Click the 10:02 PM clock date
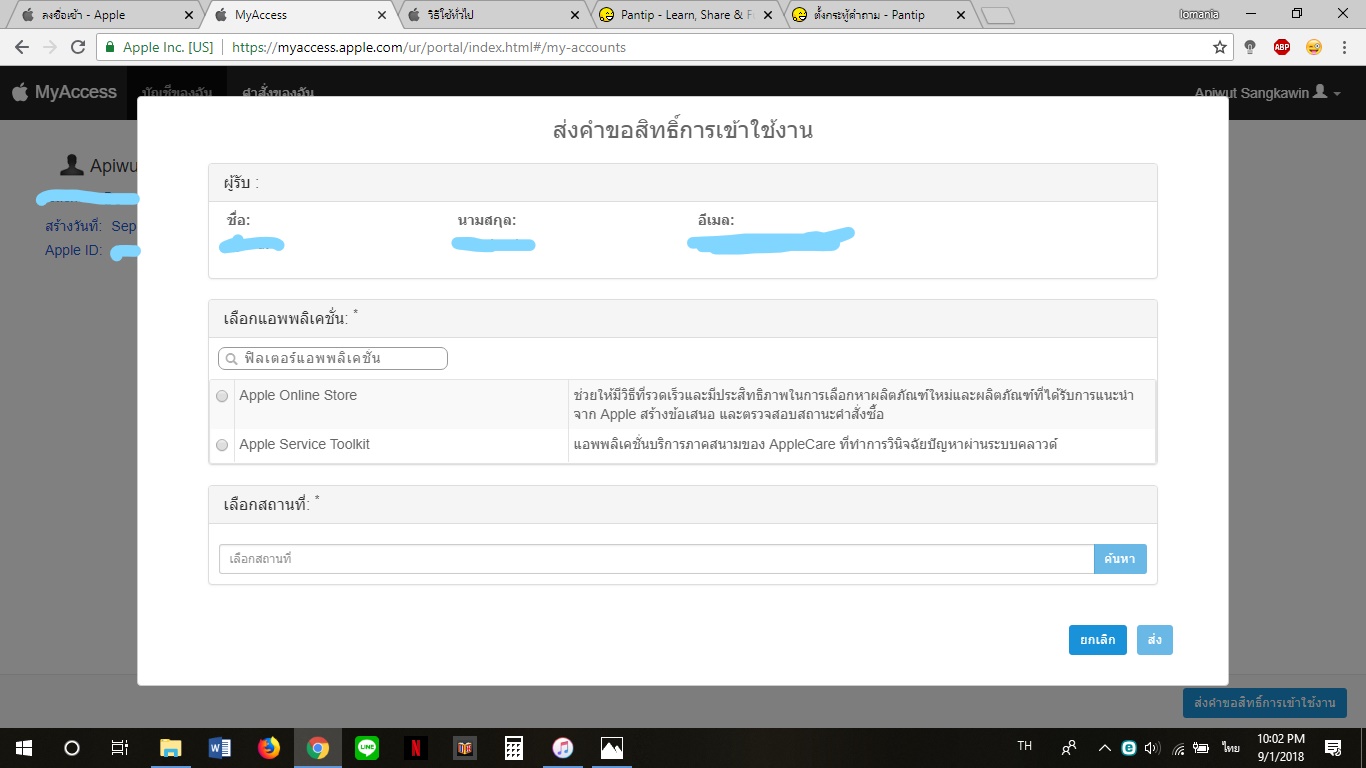 1283,747
